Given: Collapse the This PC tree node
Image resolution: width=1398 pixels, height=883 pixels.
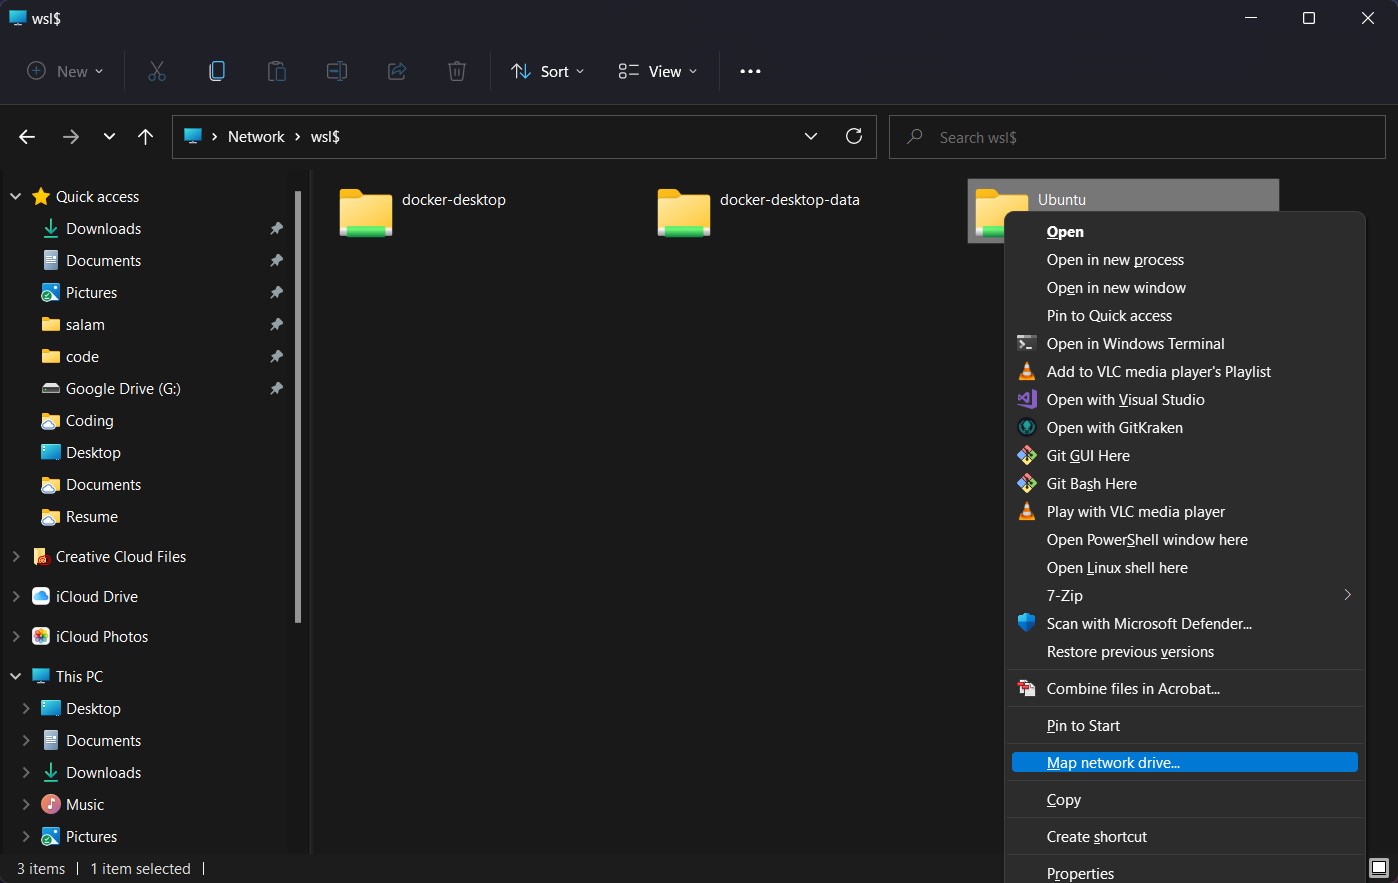Looking at the screenshot, I should (x=16, y=677).
